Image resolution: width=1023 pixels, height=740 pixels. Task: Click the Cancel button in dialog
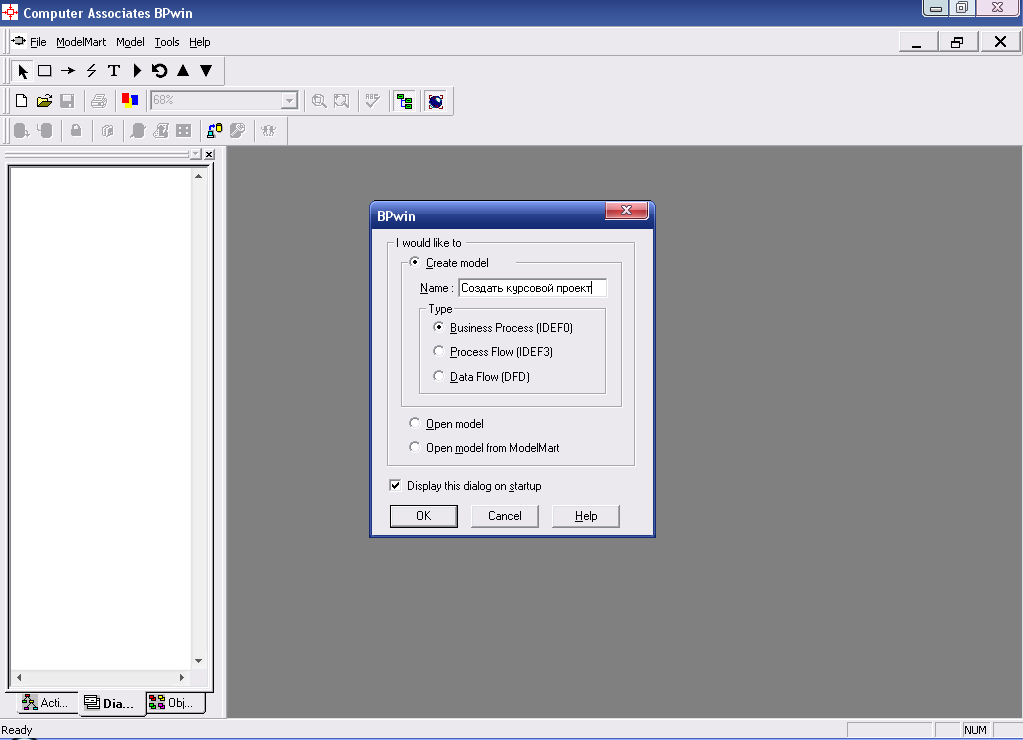[505, 516]
